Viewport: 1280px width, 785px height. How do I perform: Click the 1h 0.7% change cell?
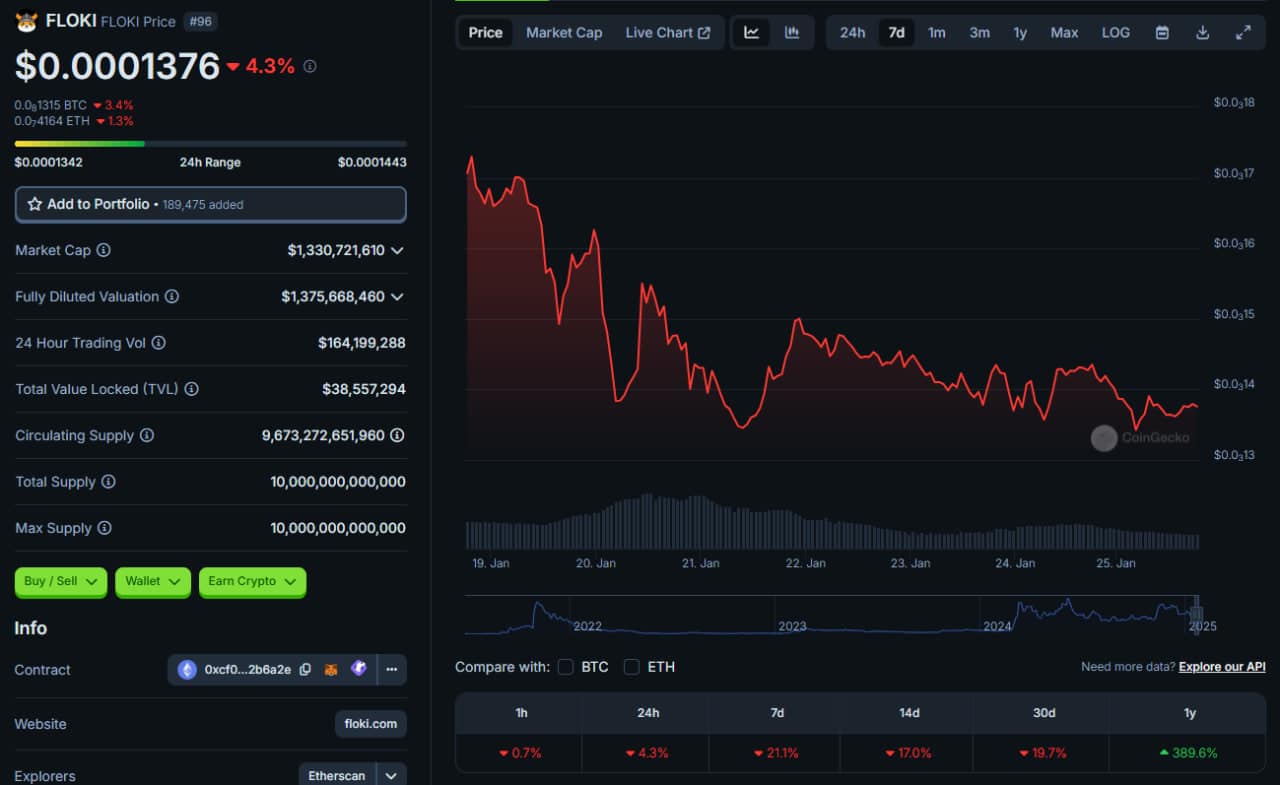click(520, 753)
